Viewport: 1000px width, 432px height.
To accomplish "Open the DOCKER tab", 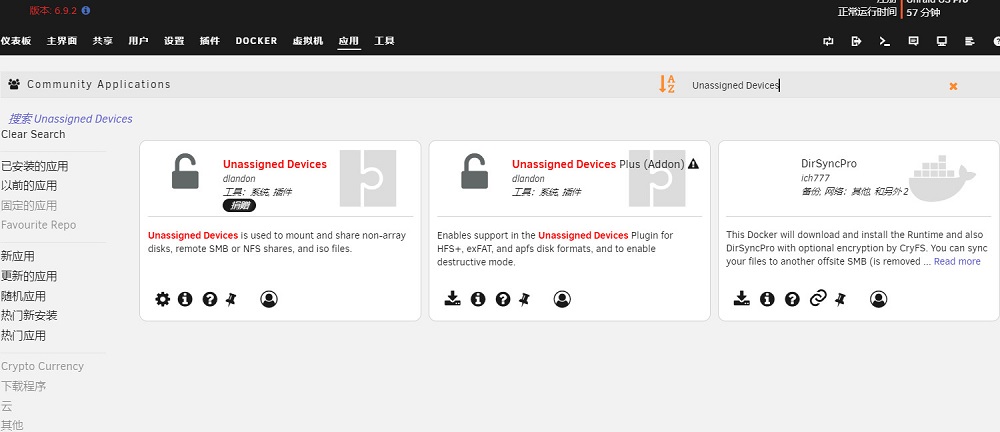I will tap(256, 41).
